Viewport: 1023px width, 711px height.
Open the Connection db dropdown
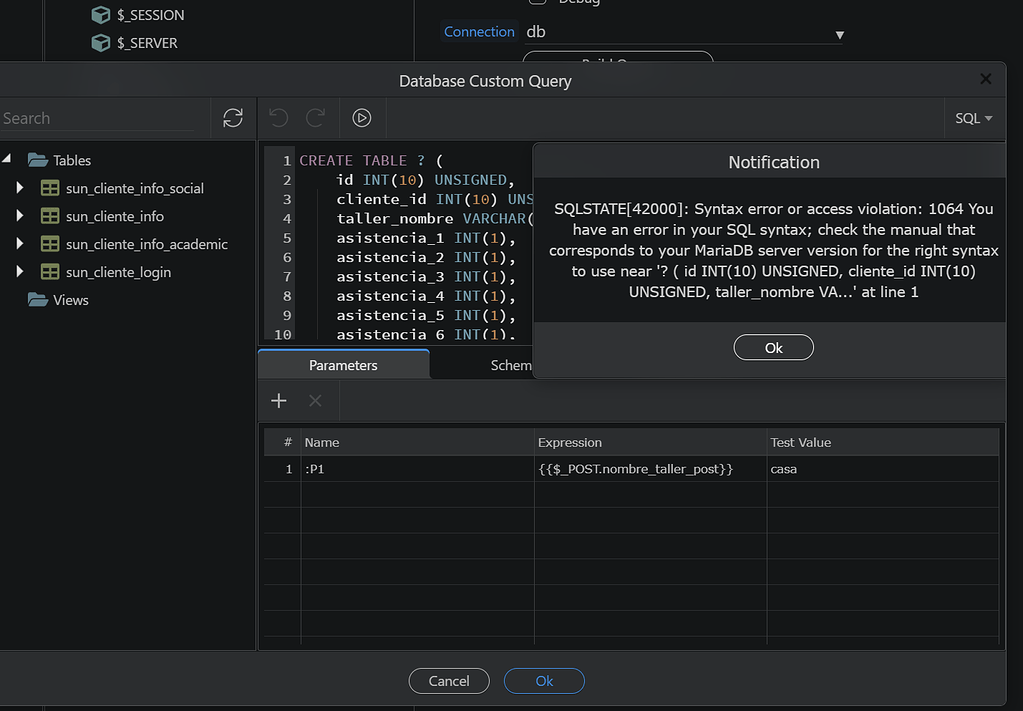coord(839,33)
